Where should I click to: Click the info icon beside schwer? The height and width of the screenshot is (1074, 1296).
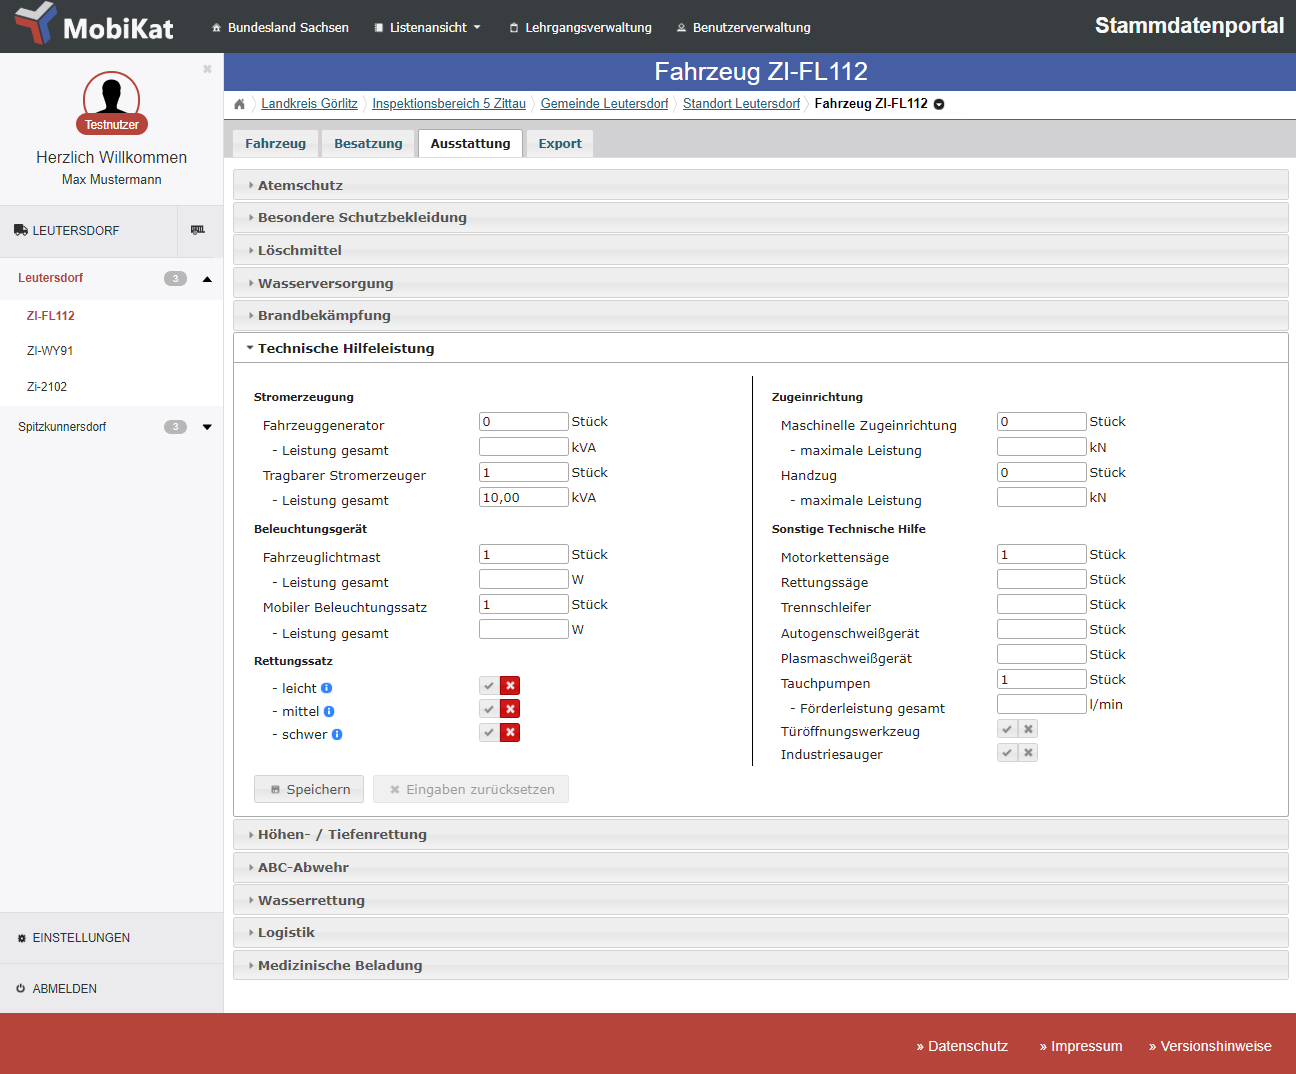coord(337,734)
